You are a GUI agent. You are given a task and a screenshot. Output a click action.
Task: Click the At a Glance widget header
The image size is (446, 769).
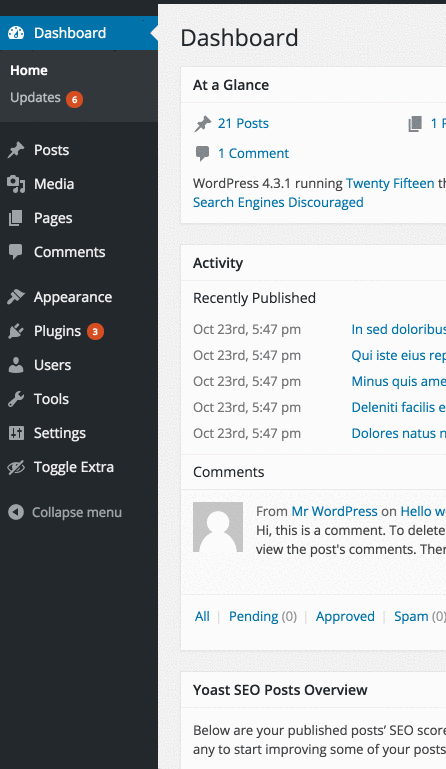[x=314, y=85]
